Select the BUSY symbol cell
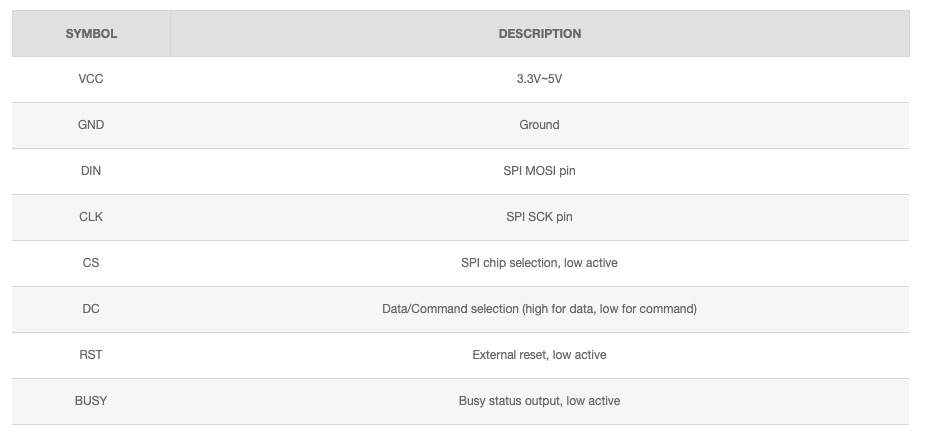Screen dimensions: 928x442 coord(91,401)
